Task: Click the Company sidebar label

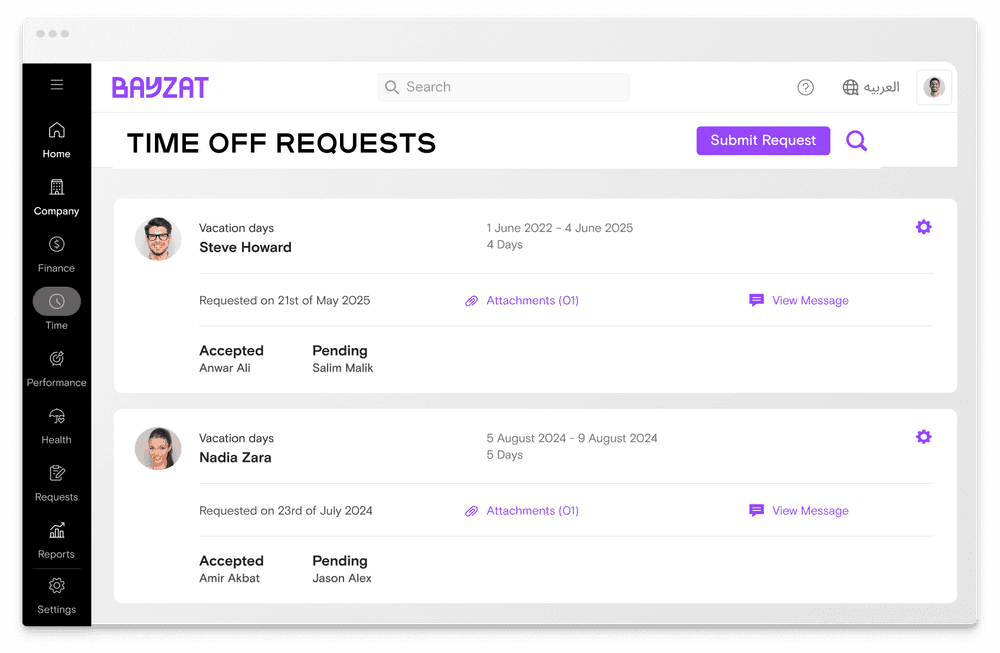Action: point(57,211)
